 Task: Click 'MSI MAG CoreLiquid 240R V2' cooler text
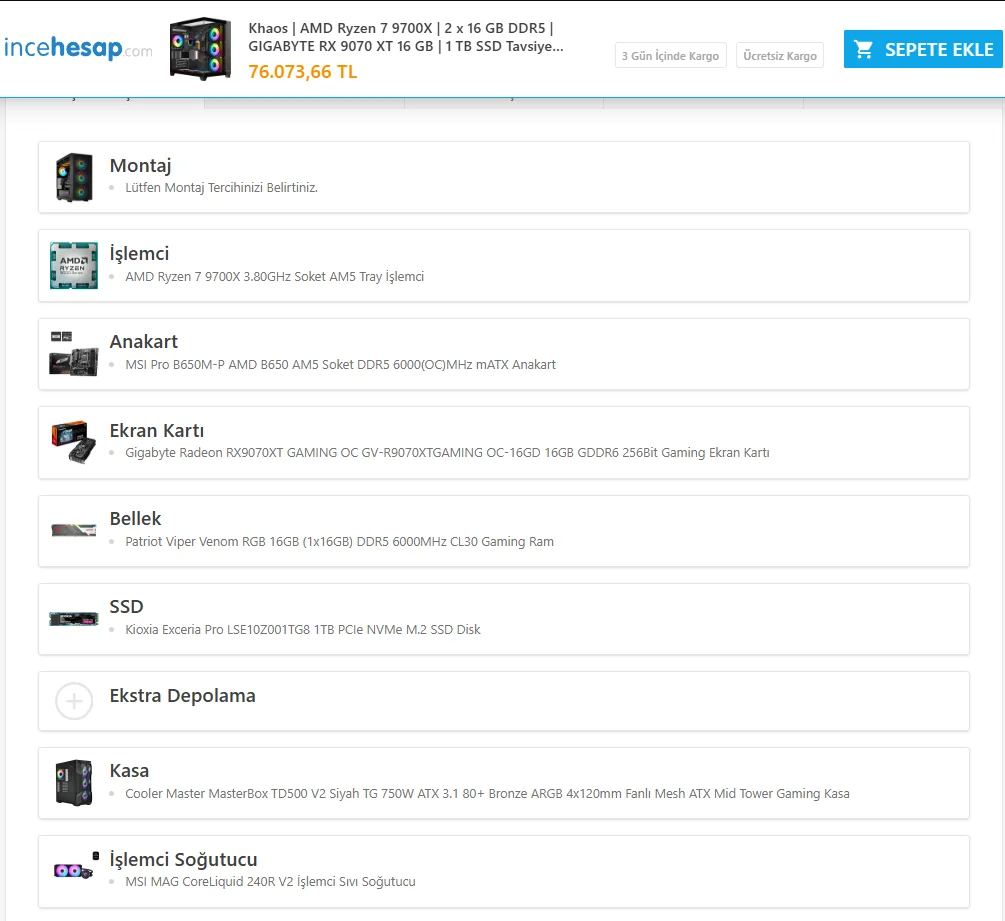pos(270,882)
